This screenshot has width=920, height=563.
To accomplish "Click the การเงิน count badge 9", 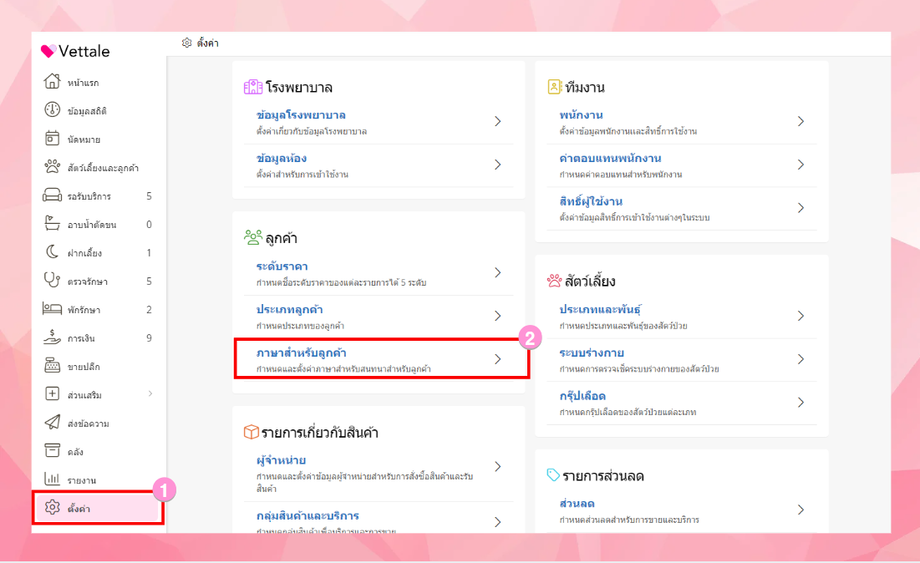I will click(x=149, y=338).
